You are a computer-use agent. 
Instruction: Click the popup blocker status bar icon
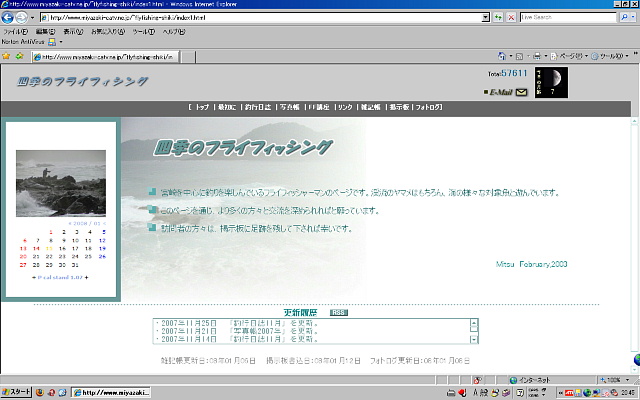(477, 380)
